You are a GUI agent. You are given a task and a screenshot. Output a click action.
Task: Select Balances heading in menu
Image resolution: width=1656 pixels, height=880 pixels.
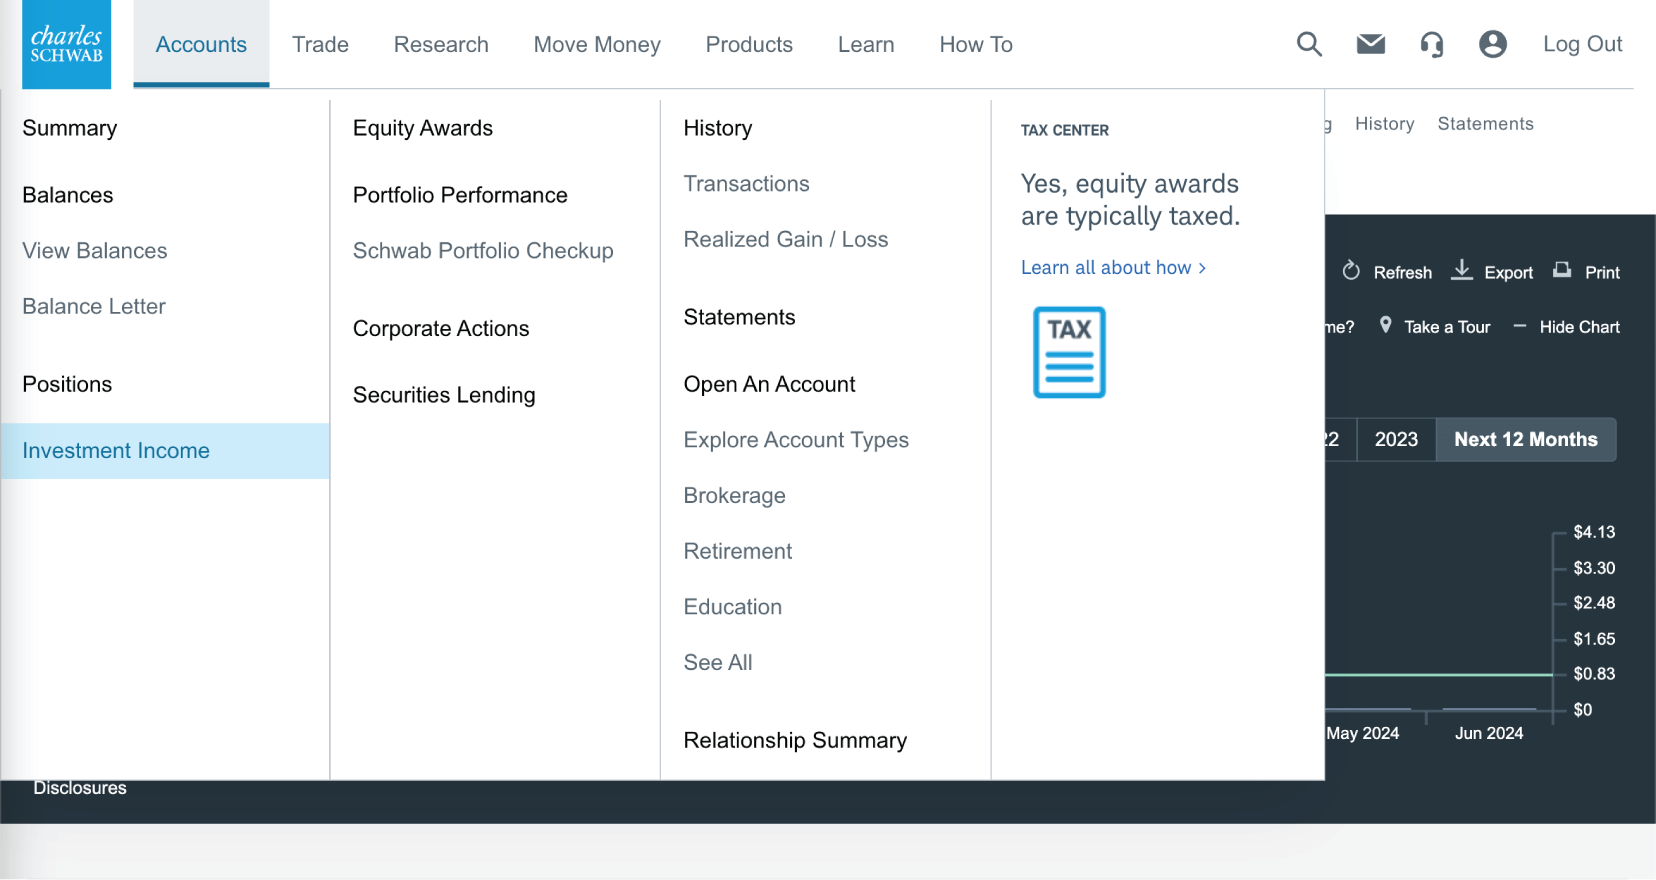[68, 195]
